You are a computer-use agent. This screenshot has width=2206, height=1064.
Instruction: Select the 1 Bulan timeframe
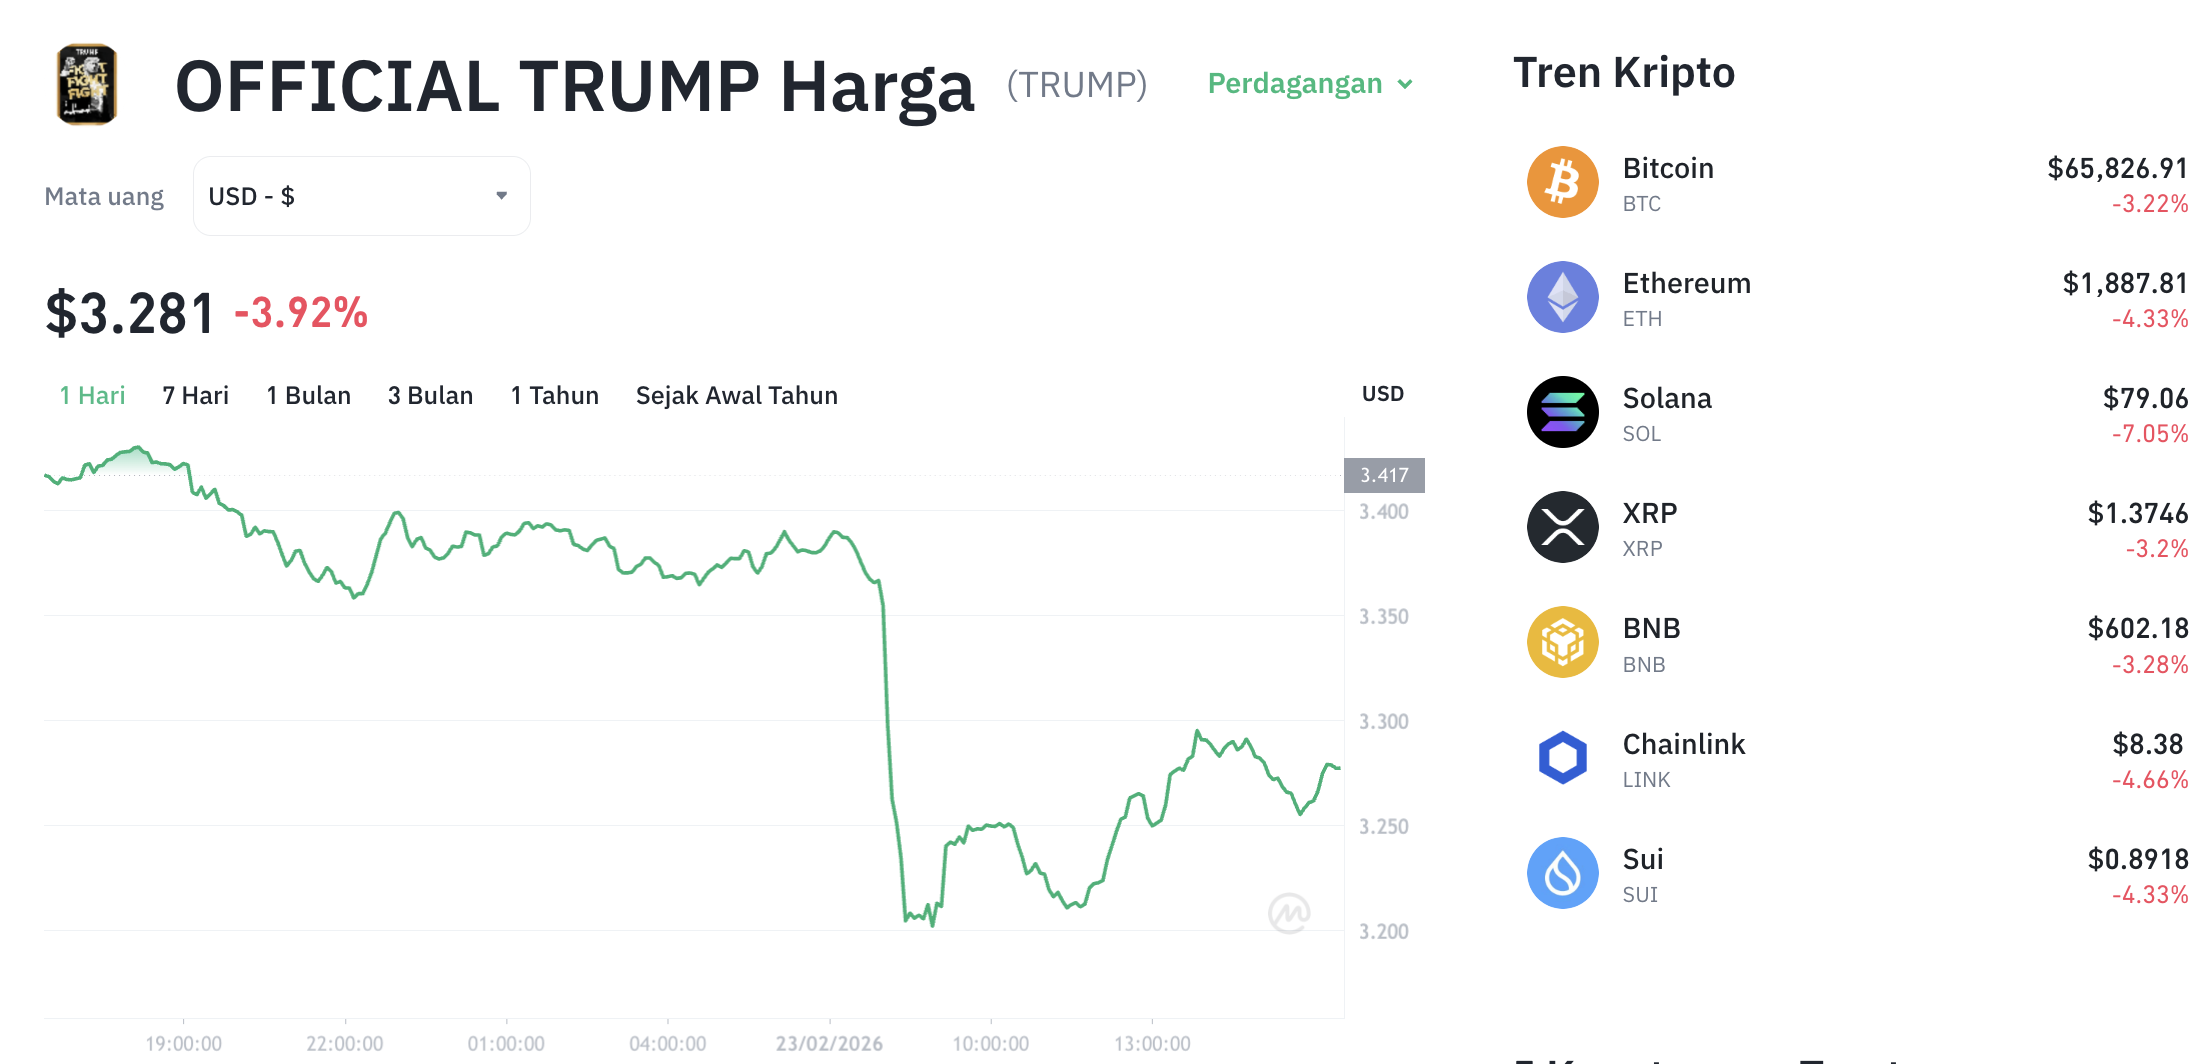[308, 396]
